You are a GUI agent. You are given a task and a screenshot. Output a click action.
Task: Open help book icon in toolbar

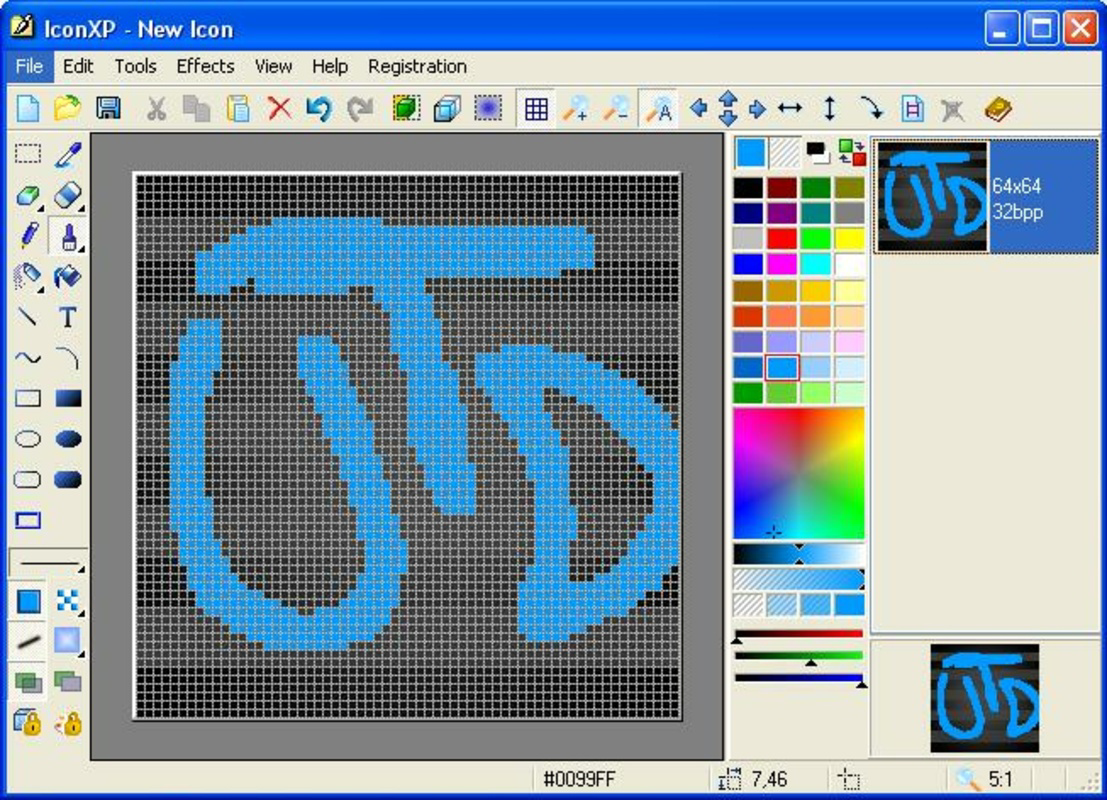coord(998,109)
